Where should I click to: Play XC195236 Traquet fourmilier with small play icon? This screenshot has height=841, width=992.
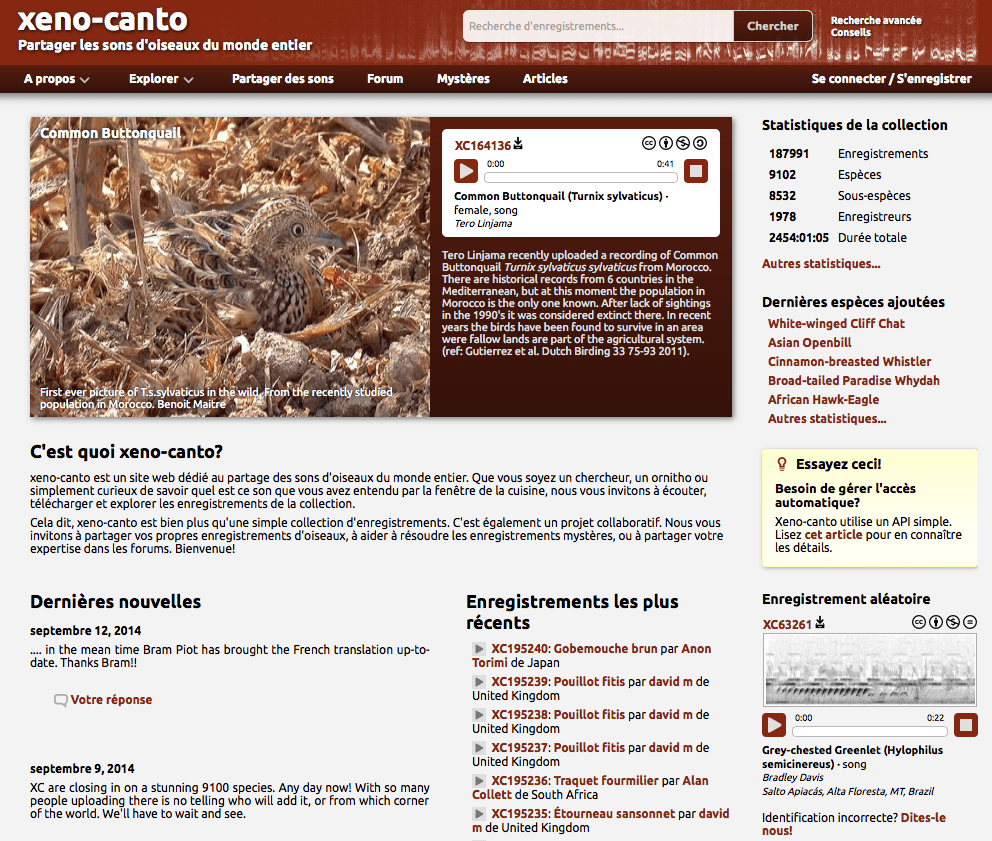coord(479,781)
